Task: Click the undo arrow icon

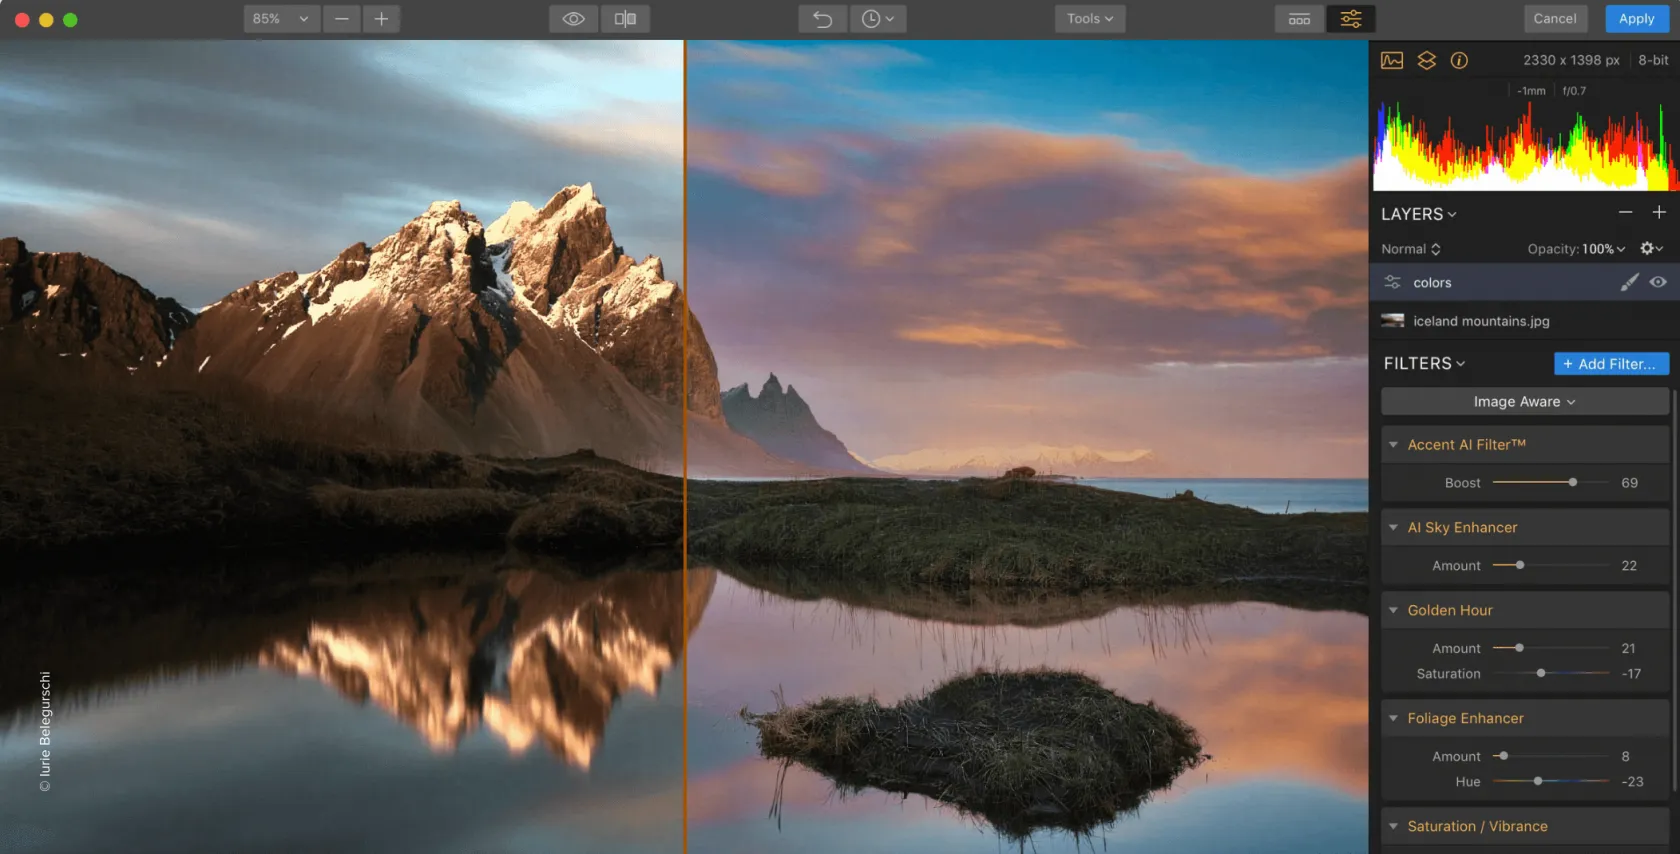Action: point(822,19)
